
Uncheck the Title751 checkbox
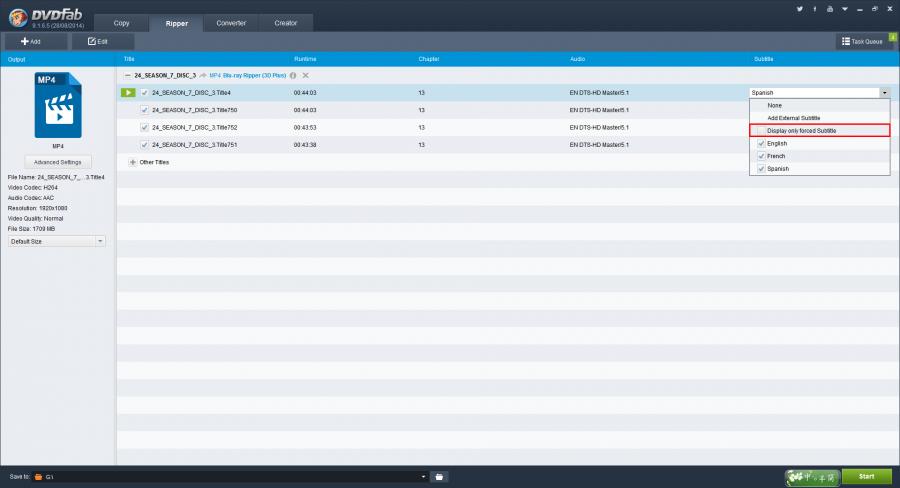tap(145, 145)
